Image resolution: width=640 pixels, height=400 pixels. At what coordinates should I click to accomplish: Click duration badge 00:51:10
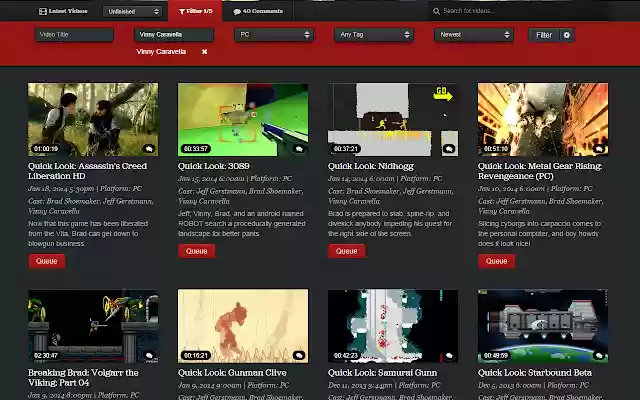coord(496,149)
